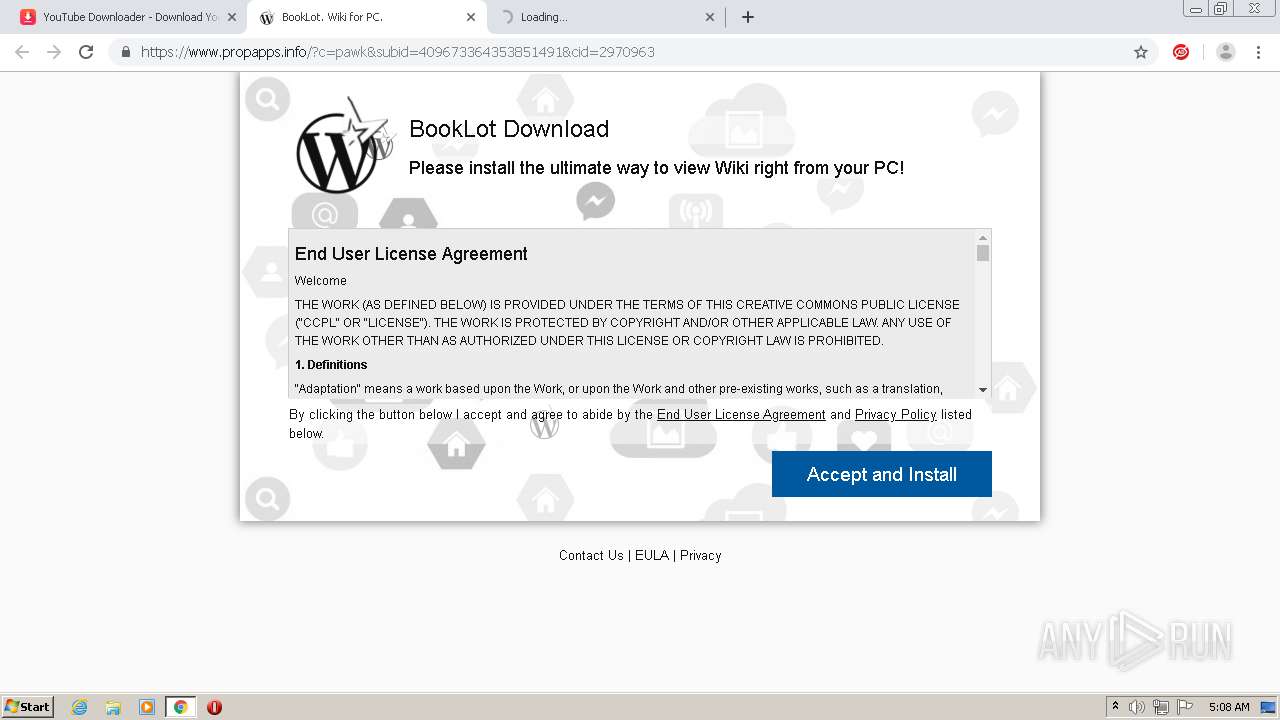The width and height of the screenshot is (1280, 720).
Task: Open the volume speaker tray icon
Action: click(1137, 707)
